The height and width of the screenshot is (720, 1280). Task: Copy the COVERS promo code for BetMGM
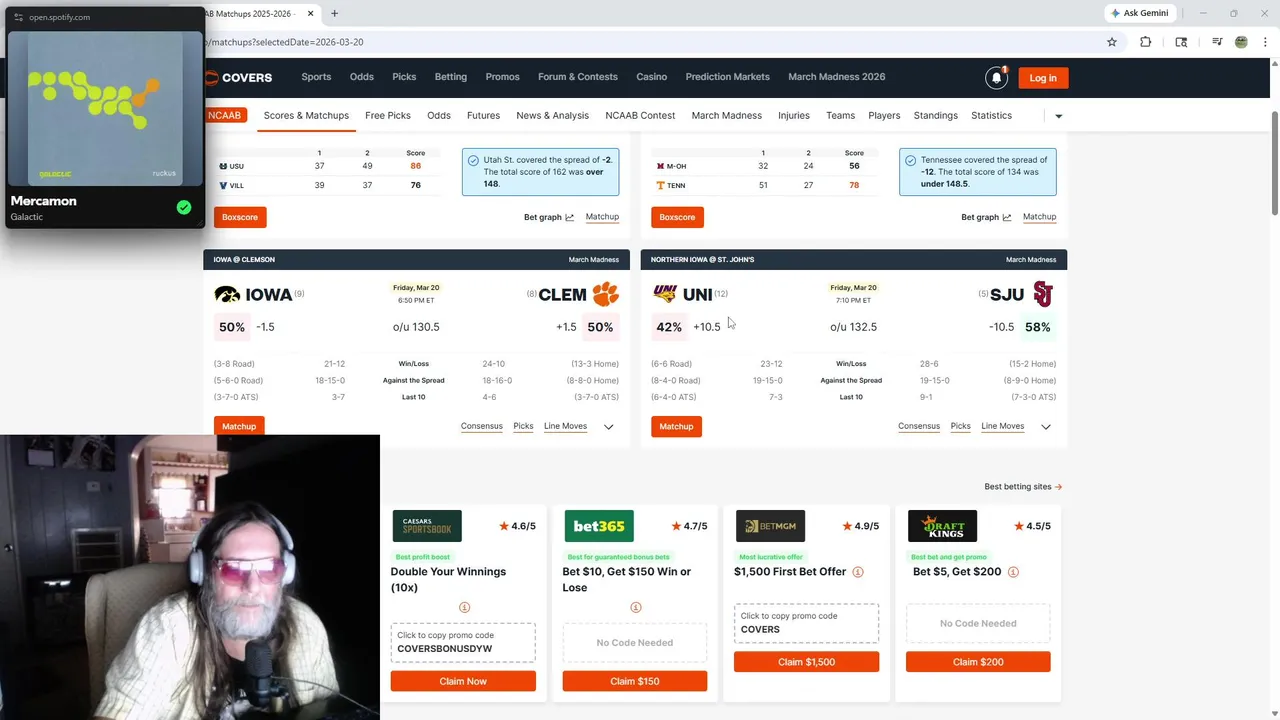(806, 623)
